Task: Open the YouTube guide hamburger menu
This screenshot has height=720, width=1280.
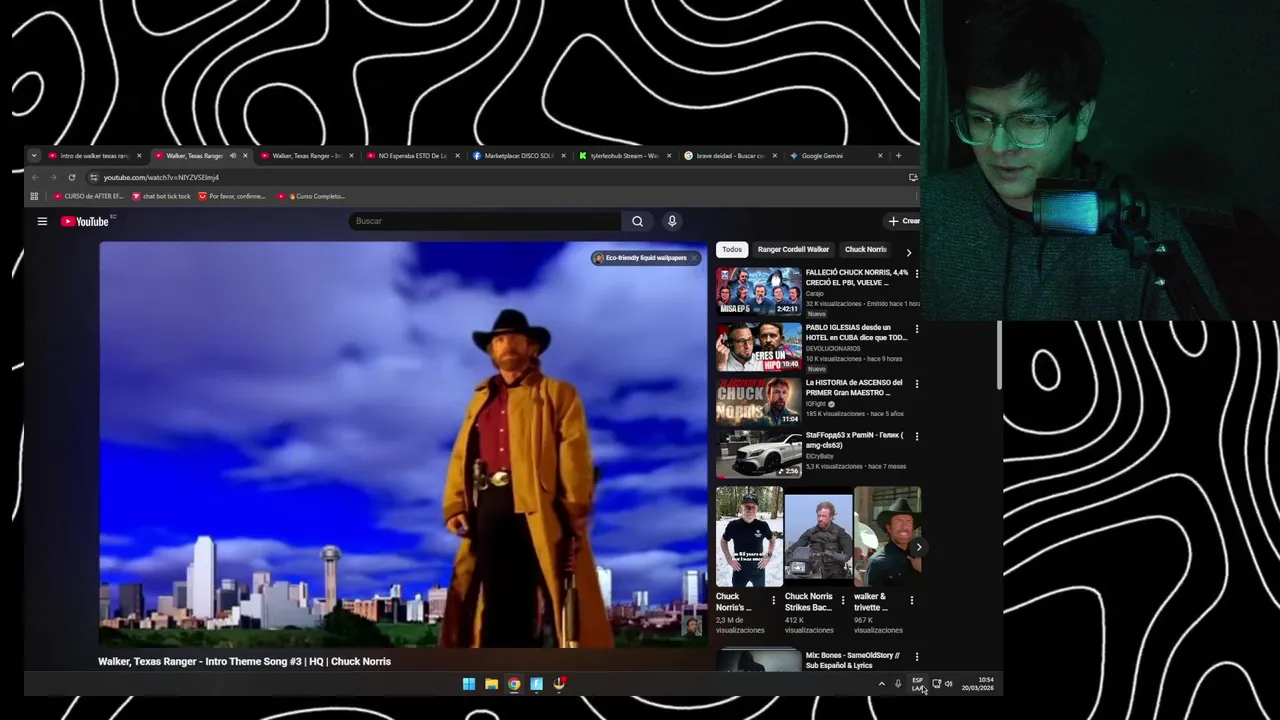Action: click(x=42, y=221)
